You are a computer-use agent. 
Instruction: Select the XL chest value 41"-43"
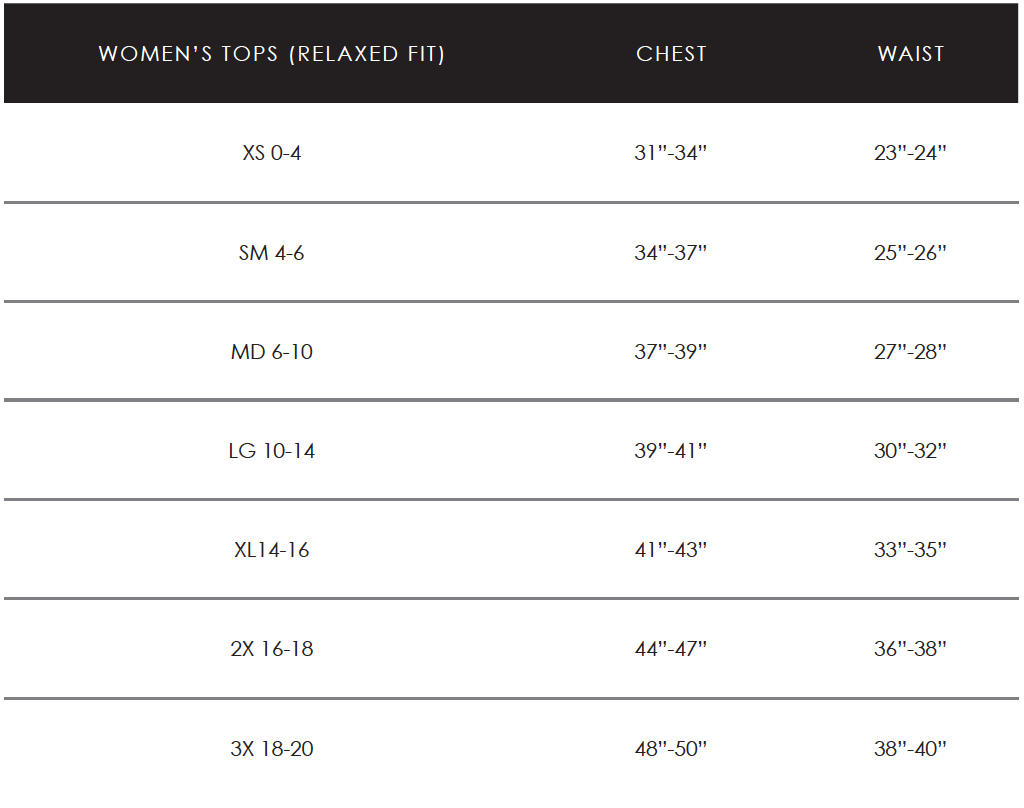click(670, 550)
